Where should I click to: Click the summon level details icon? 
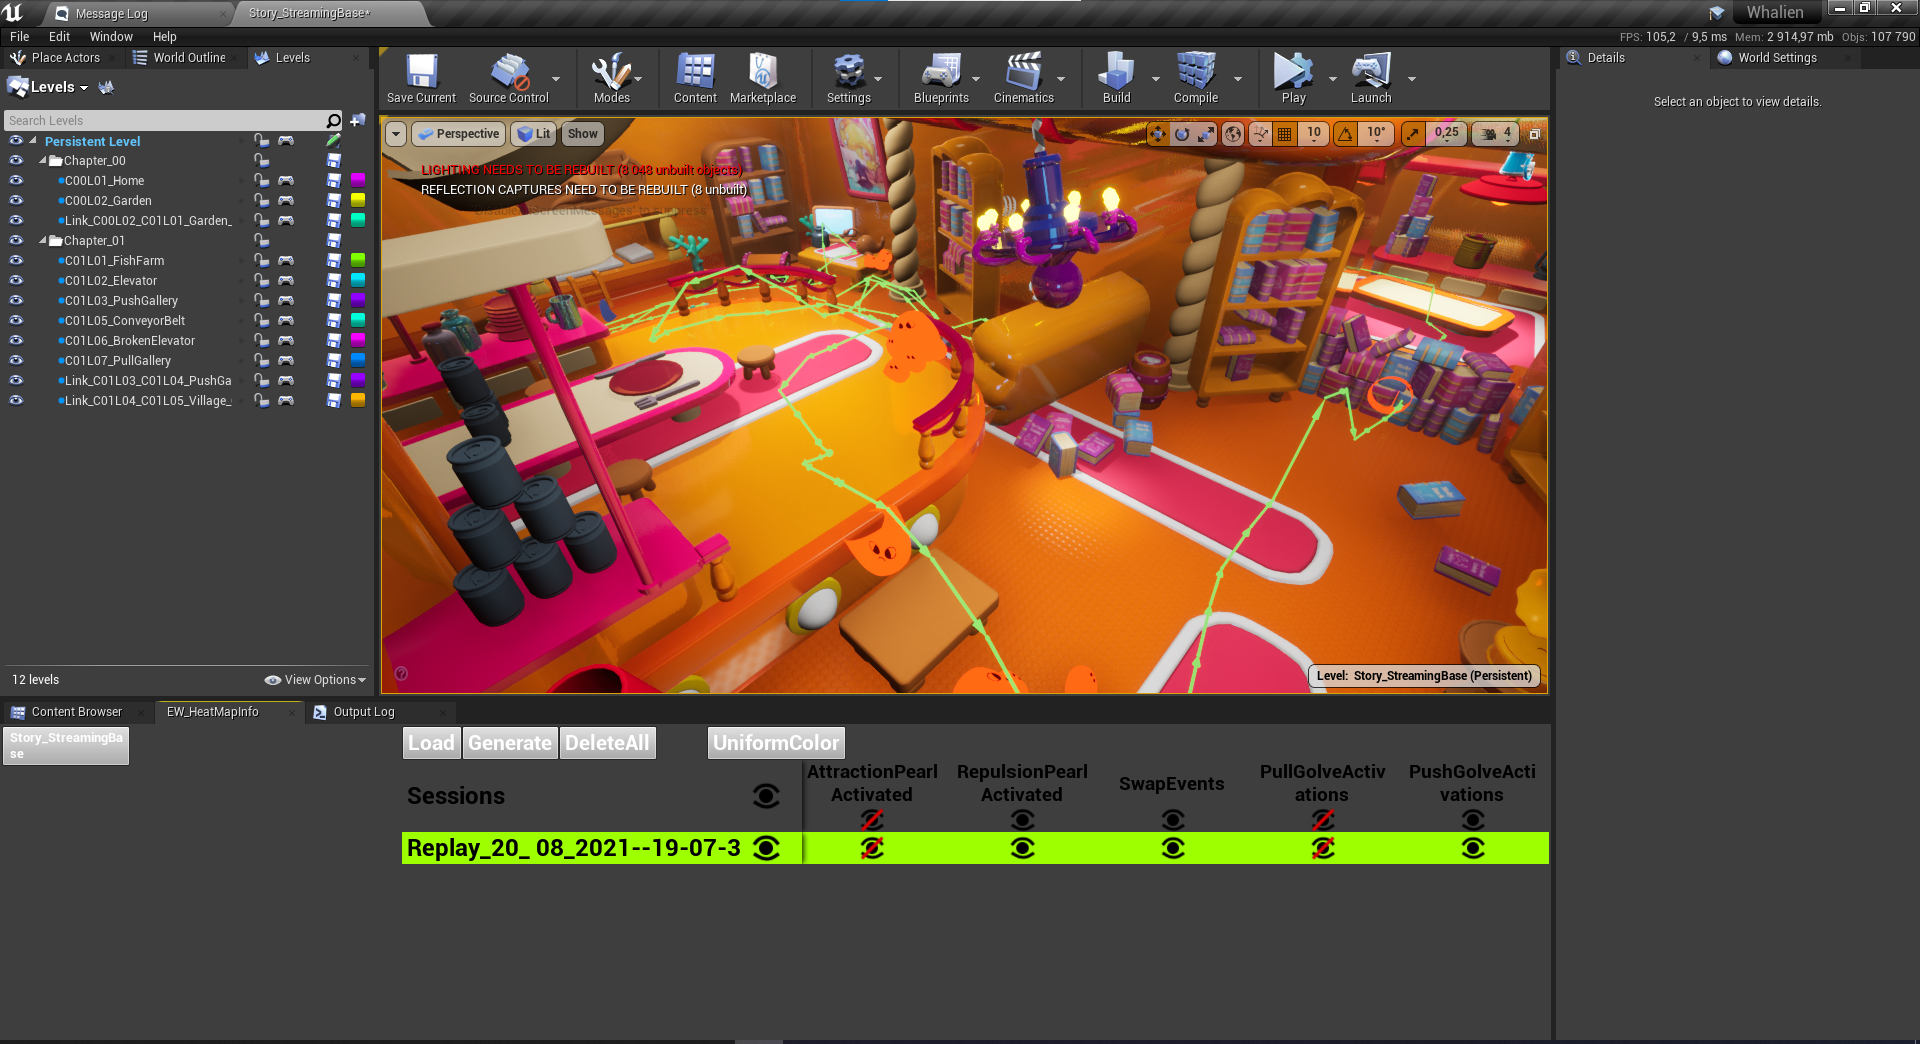tap(106, 87)
